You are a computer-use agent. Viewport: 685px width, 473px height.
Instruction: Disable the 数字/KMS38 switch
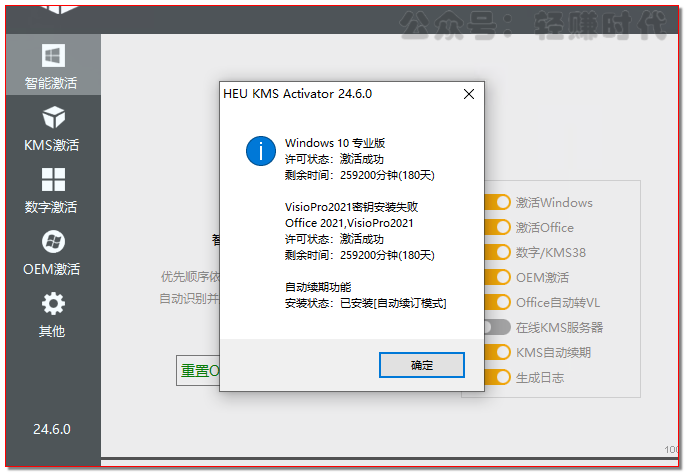(x=497, y=252)
